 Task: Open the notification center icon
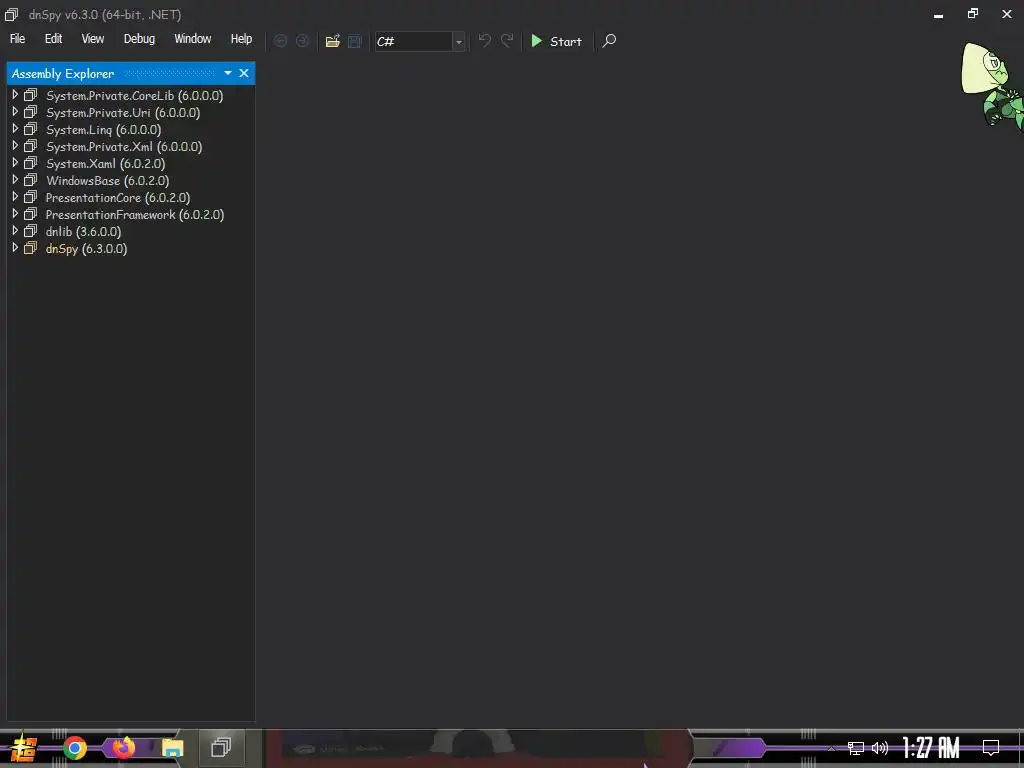991,748
